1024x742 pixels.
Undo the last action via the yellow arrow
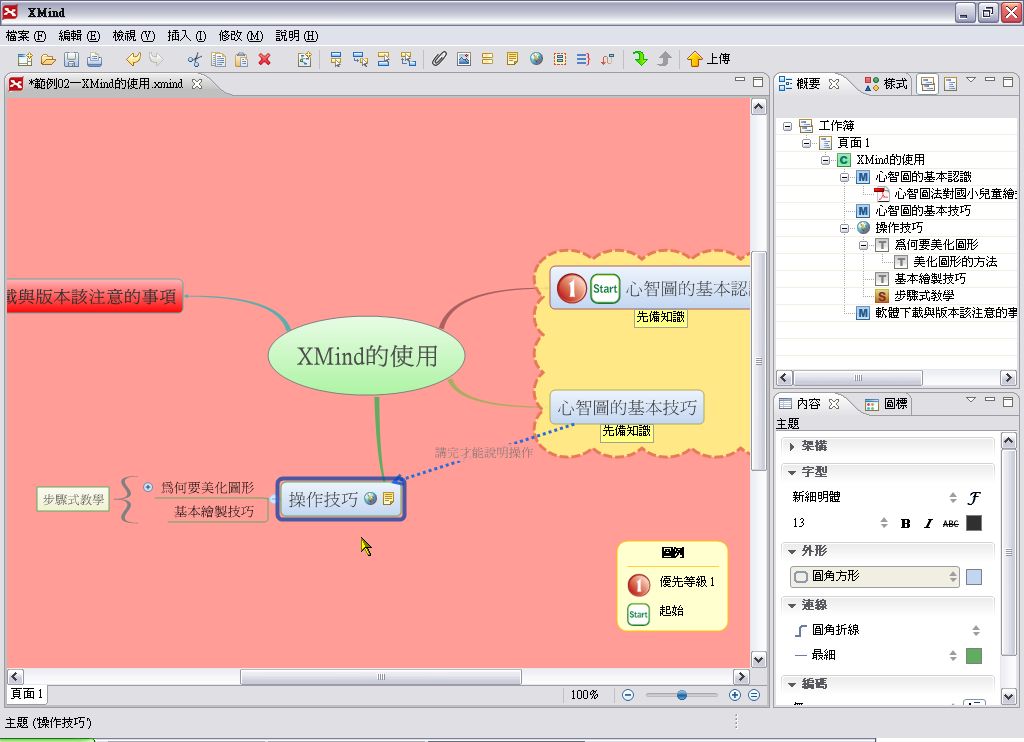[x=133, y=59]
